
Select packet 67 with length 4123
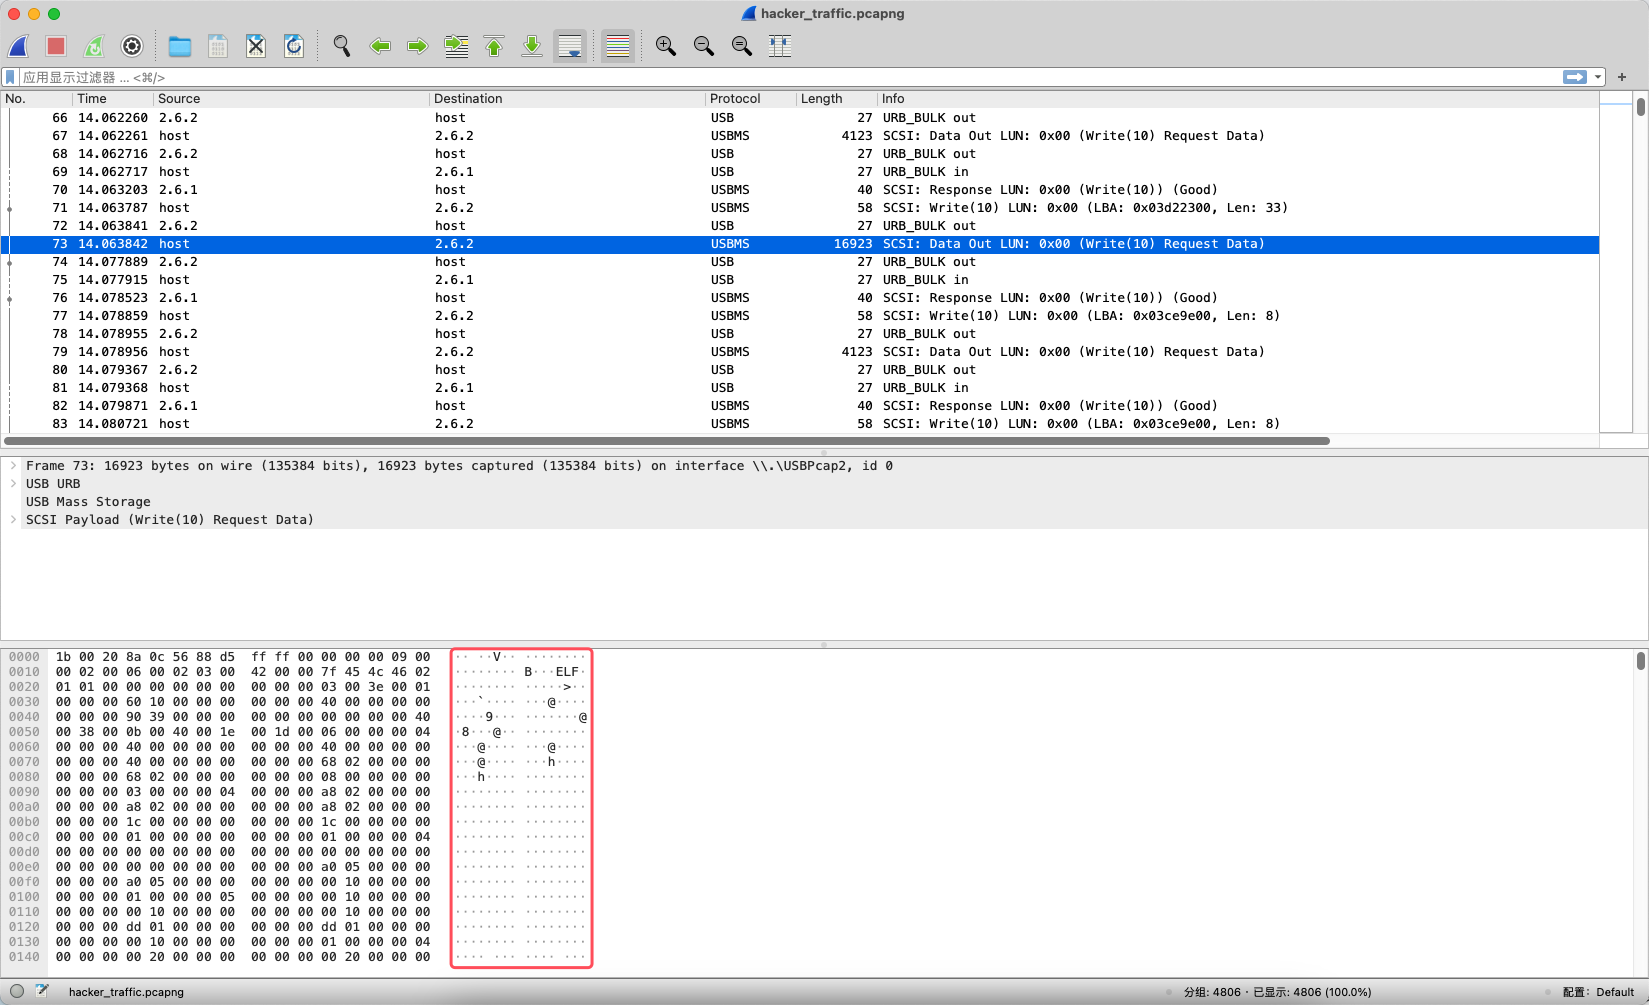800,136
